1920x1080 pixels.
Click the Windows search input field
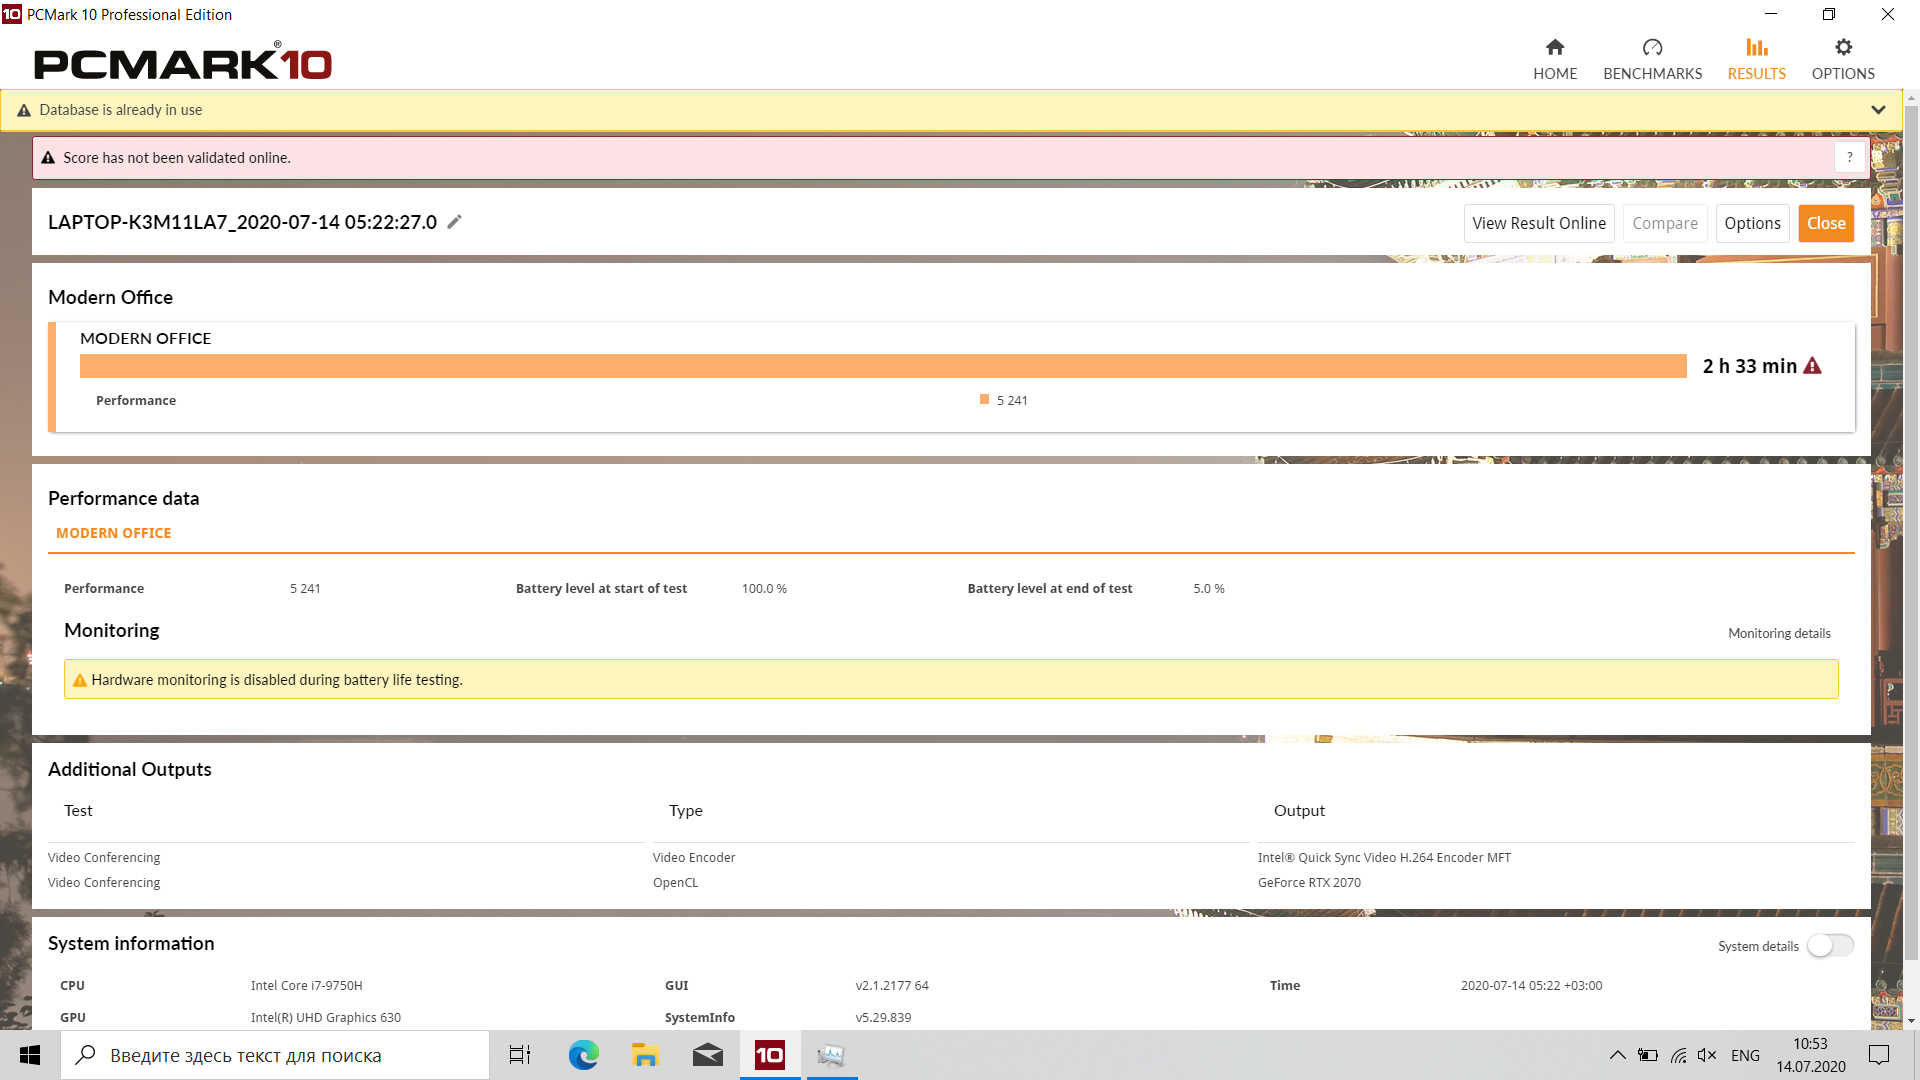click(x=275, y=1055)
